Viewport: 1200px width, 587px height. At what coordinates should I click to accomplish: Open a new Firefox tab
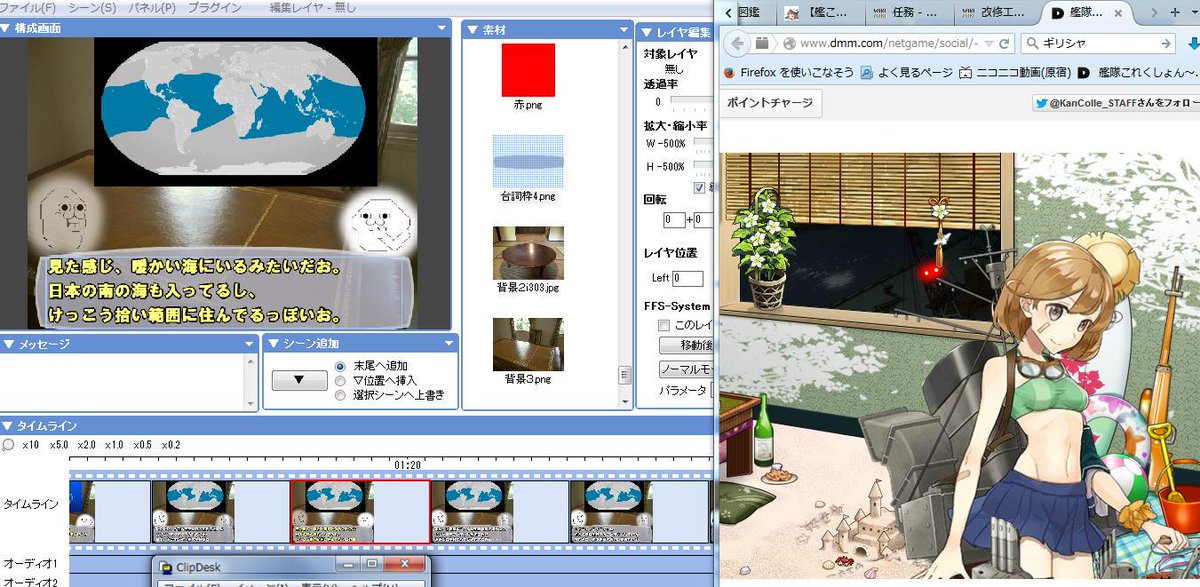(1175, 12)
